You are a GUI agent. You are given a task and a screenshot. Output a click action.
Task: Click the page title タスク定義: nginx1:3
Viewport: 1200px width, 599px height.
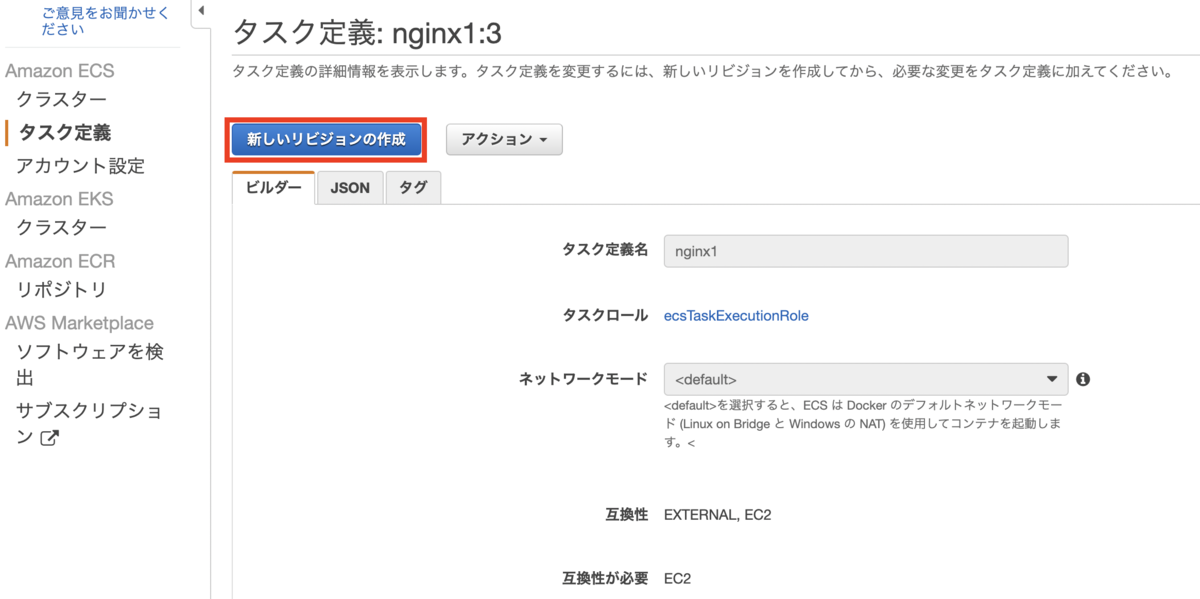click(367, 33)
